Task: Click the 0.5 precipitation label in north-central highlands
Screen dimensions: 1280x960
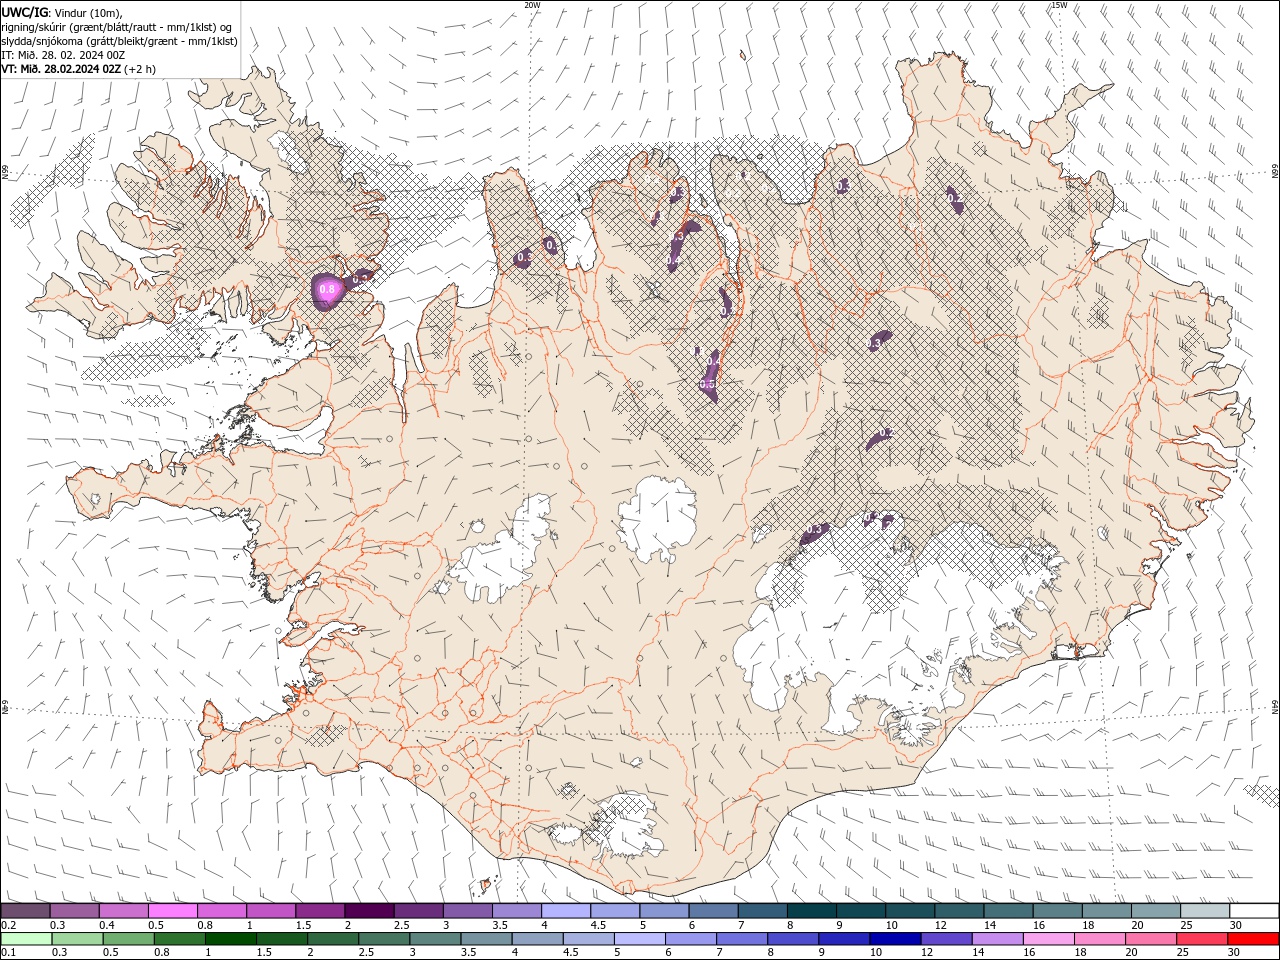Action: click(x=707, y=383)
